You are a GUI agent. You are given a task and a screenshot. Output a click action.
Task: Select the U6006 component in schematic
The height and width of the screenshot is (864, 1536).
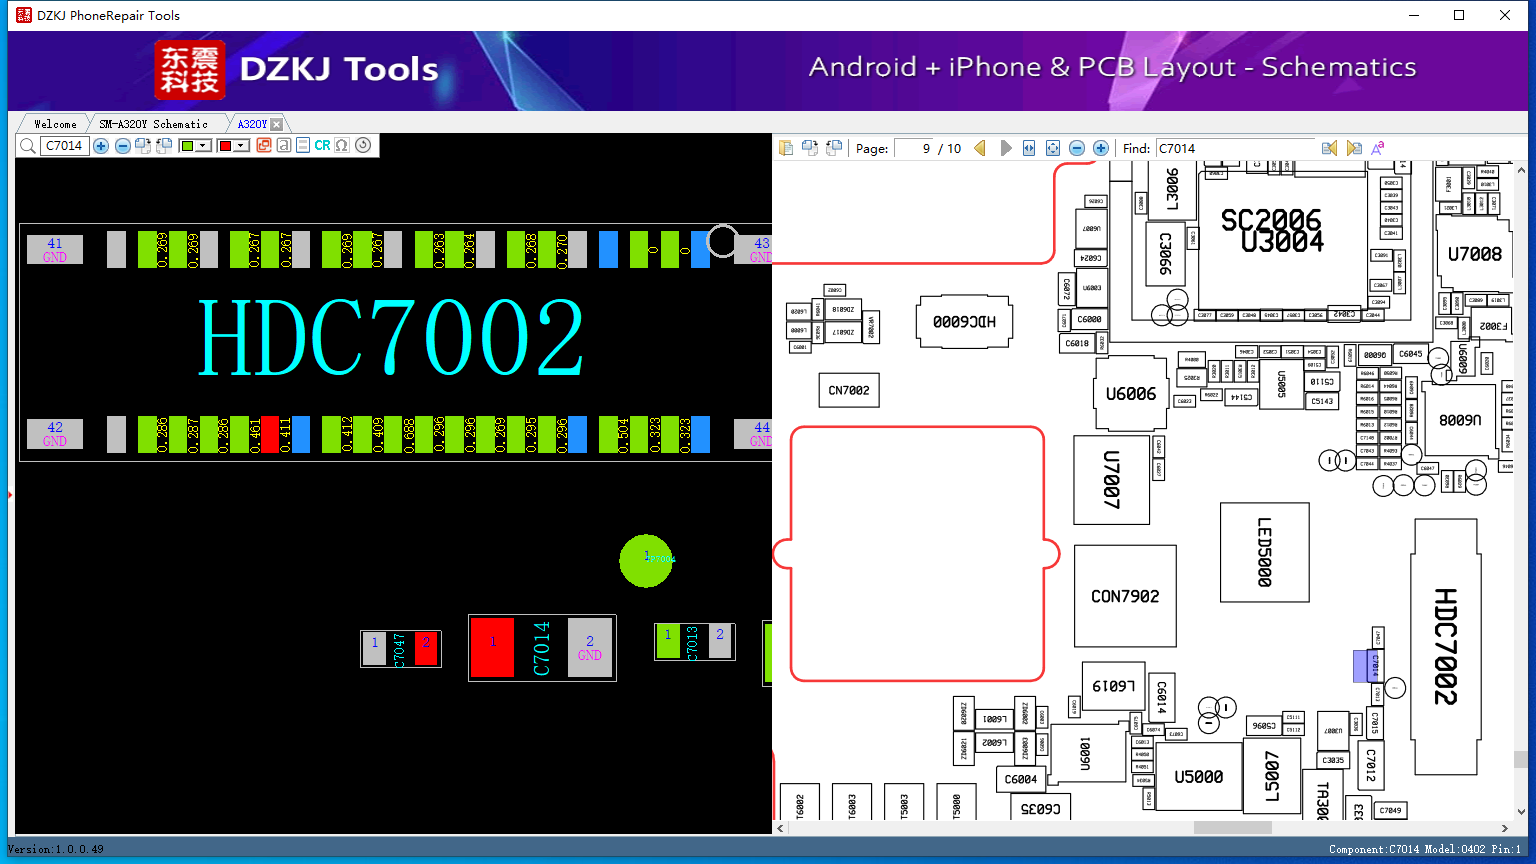point(1131,394)
